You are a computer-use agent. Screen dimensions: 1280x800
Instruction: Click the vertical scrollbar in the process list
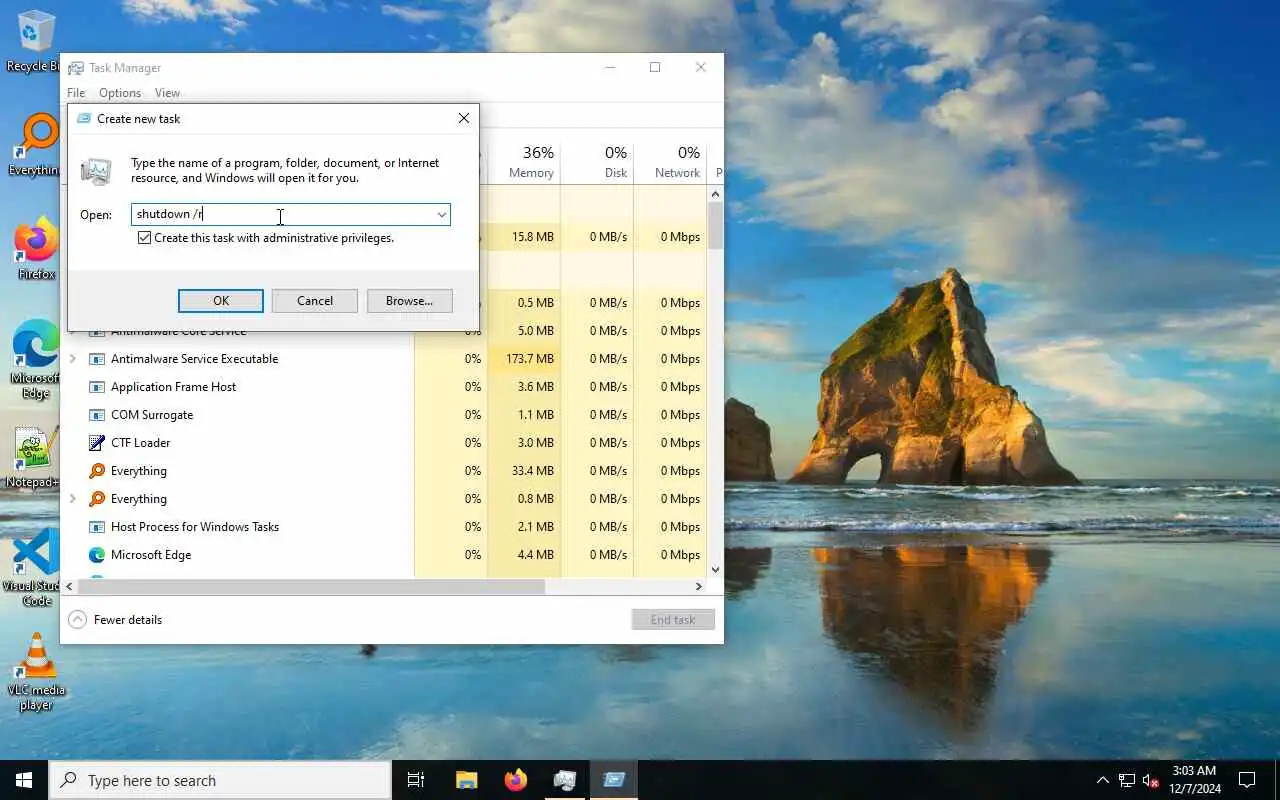point(715,225)
